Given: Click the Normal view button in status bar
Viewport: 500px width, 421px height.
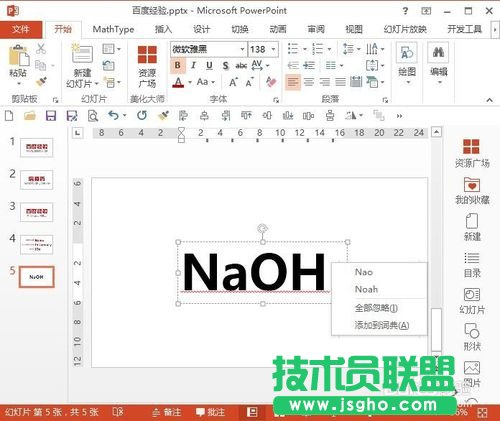Looking at the screenshot, I should [x=252, y=412].
